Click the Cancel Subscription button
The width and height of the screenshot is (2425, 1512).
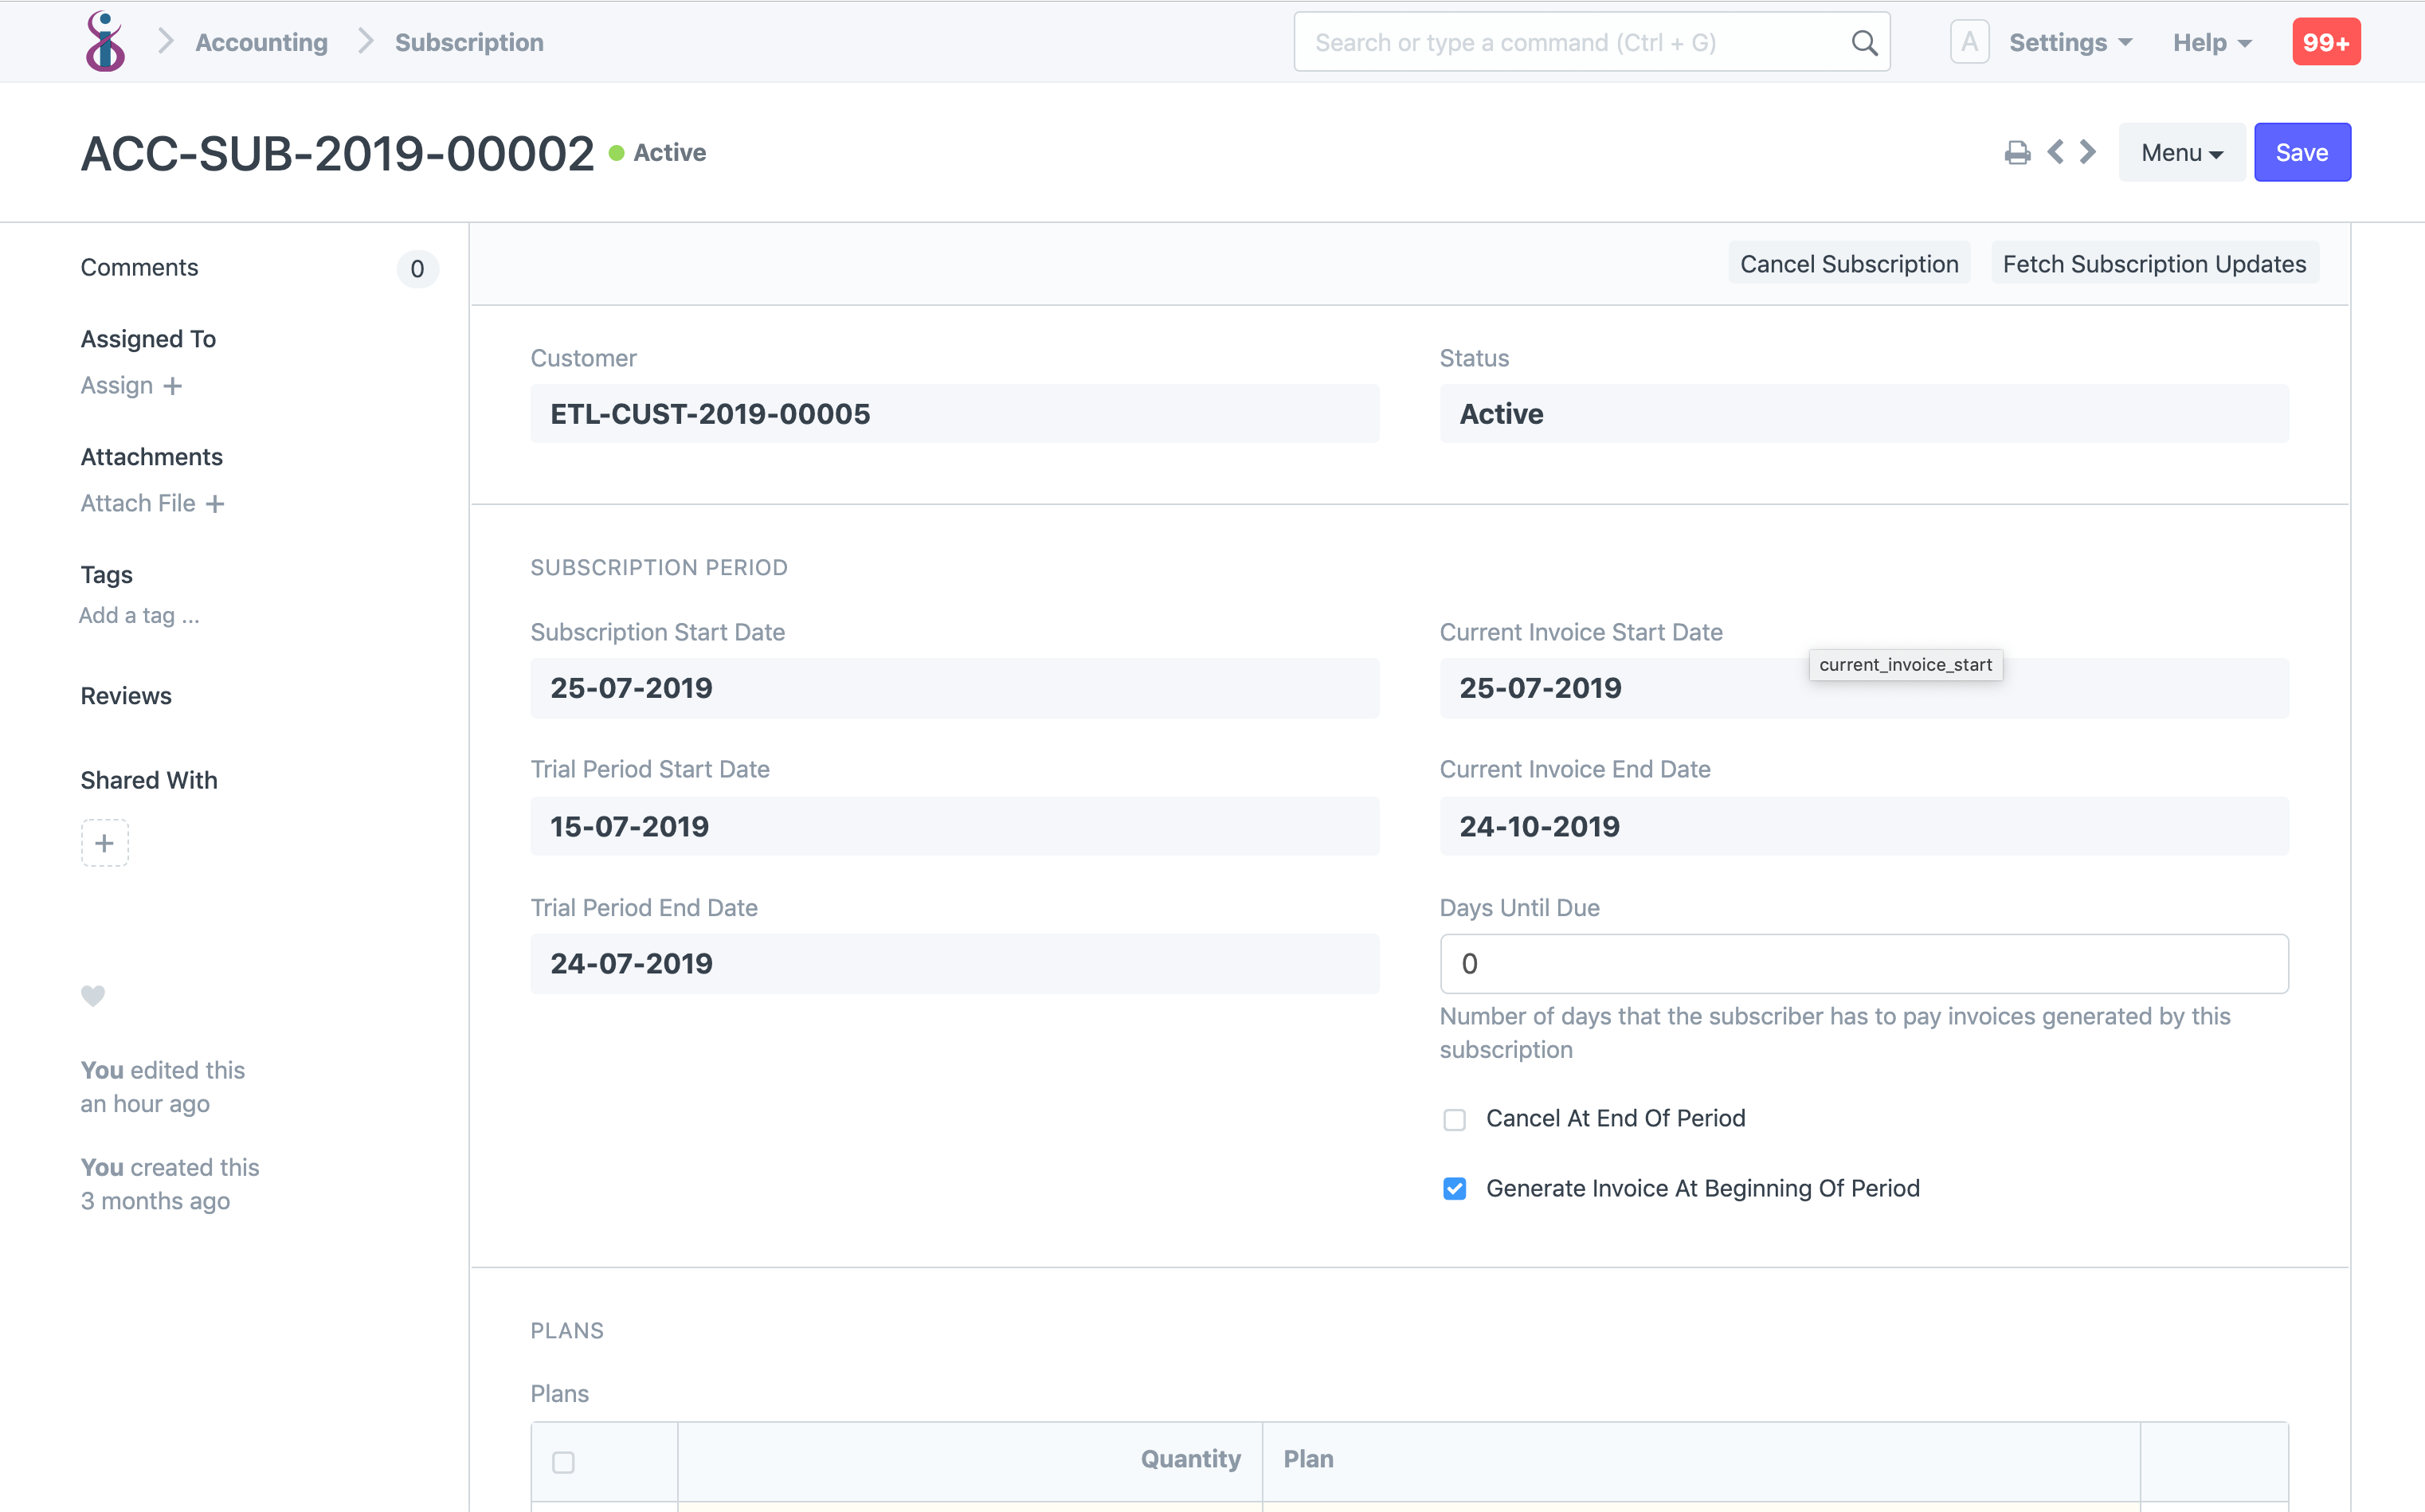(x=1850, y=263)
